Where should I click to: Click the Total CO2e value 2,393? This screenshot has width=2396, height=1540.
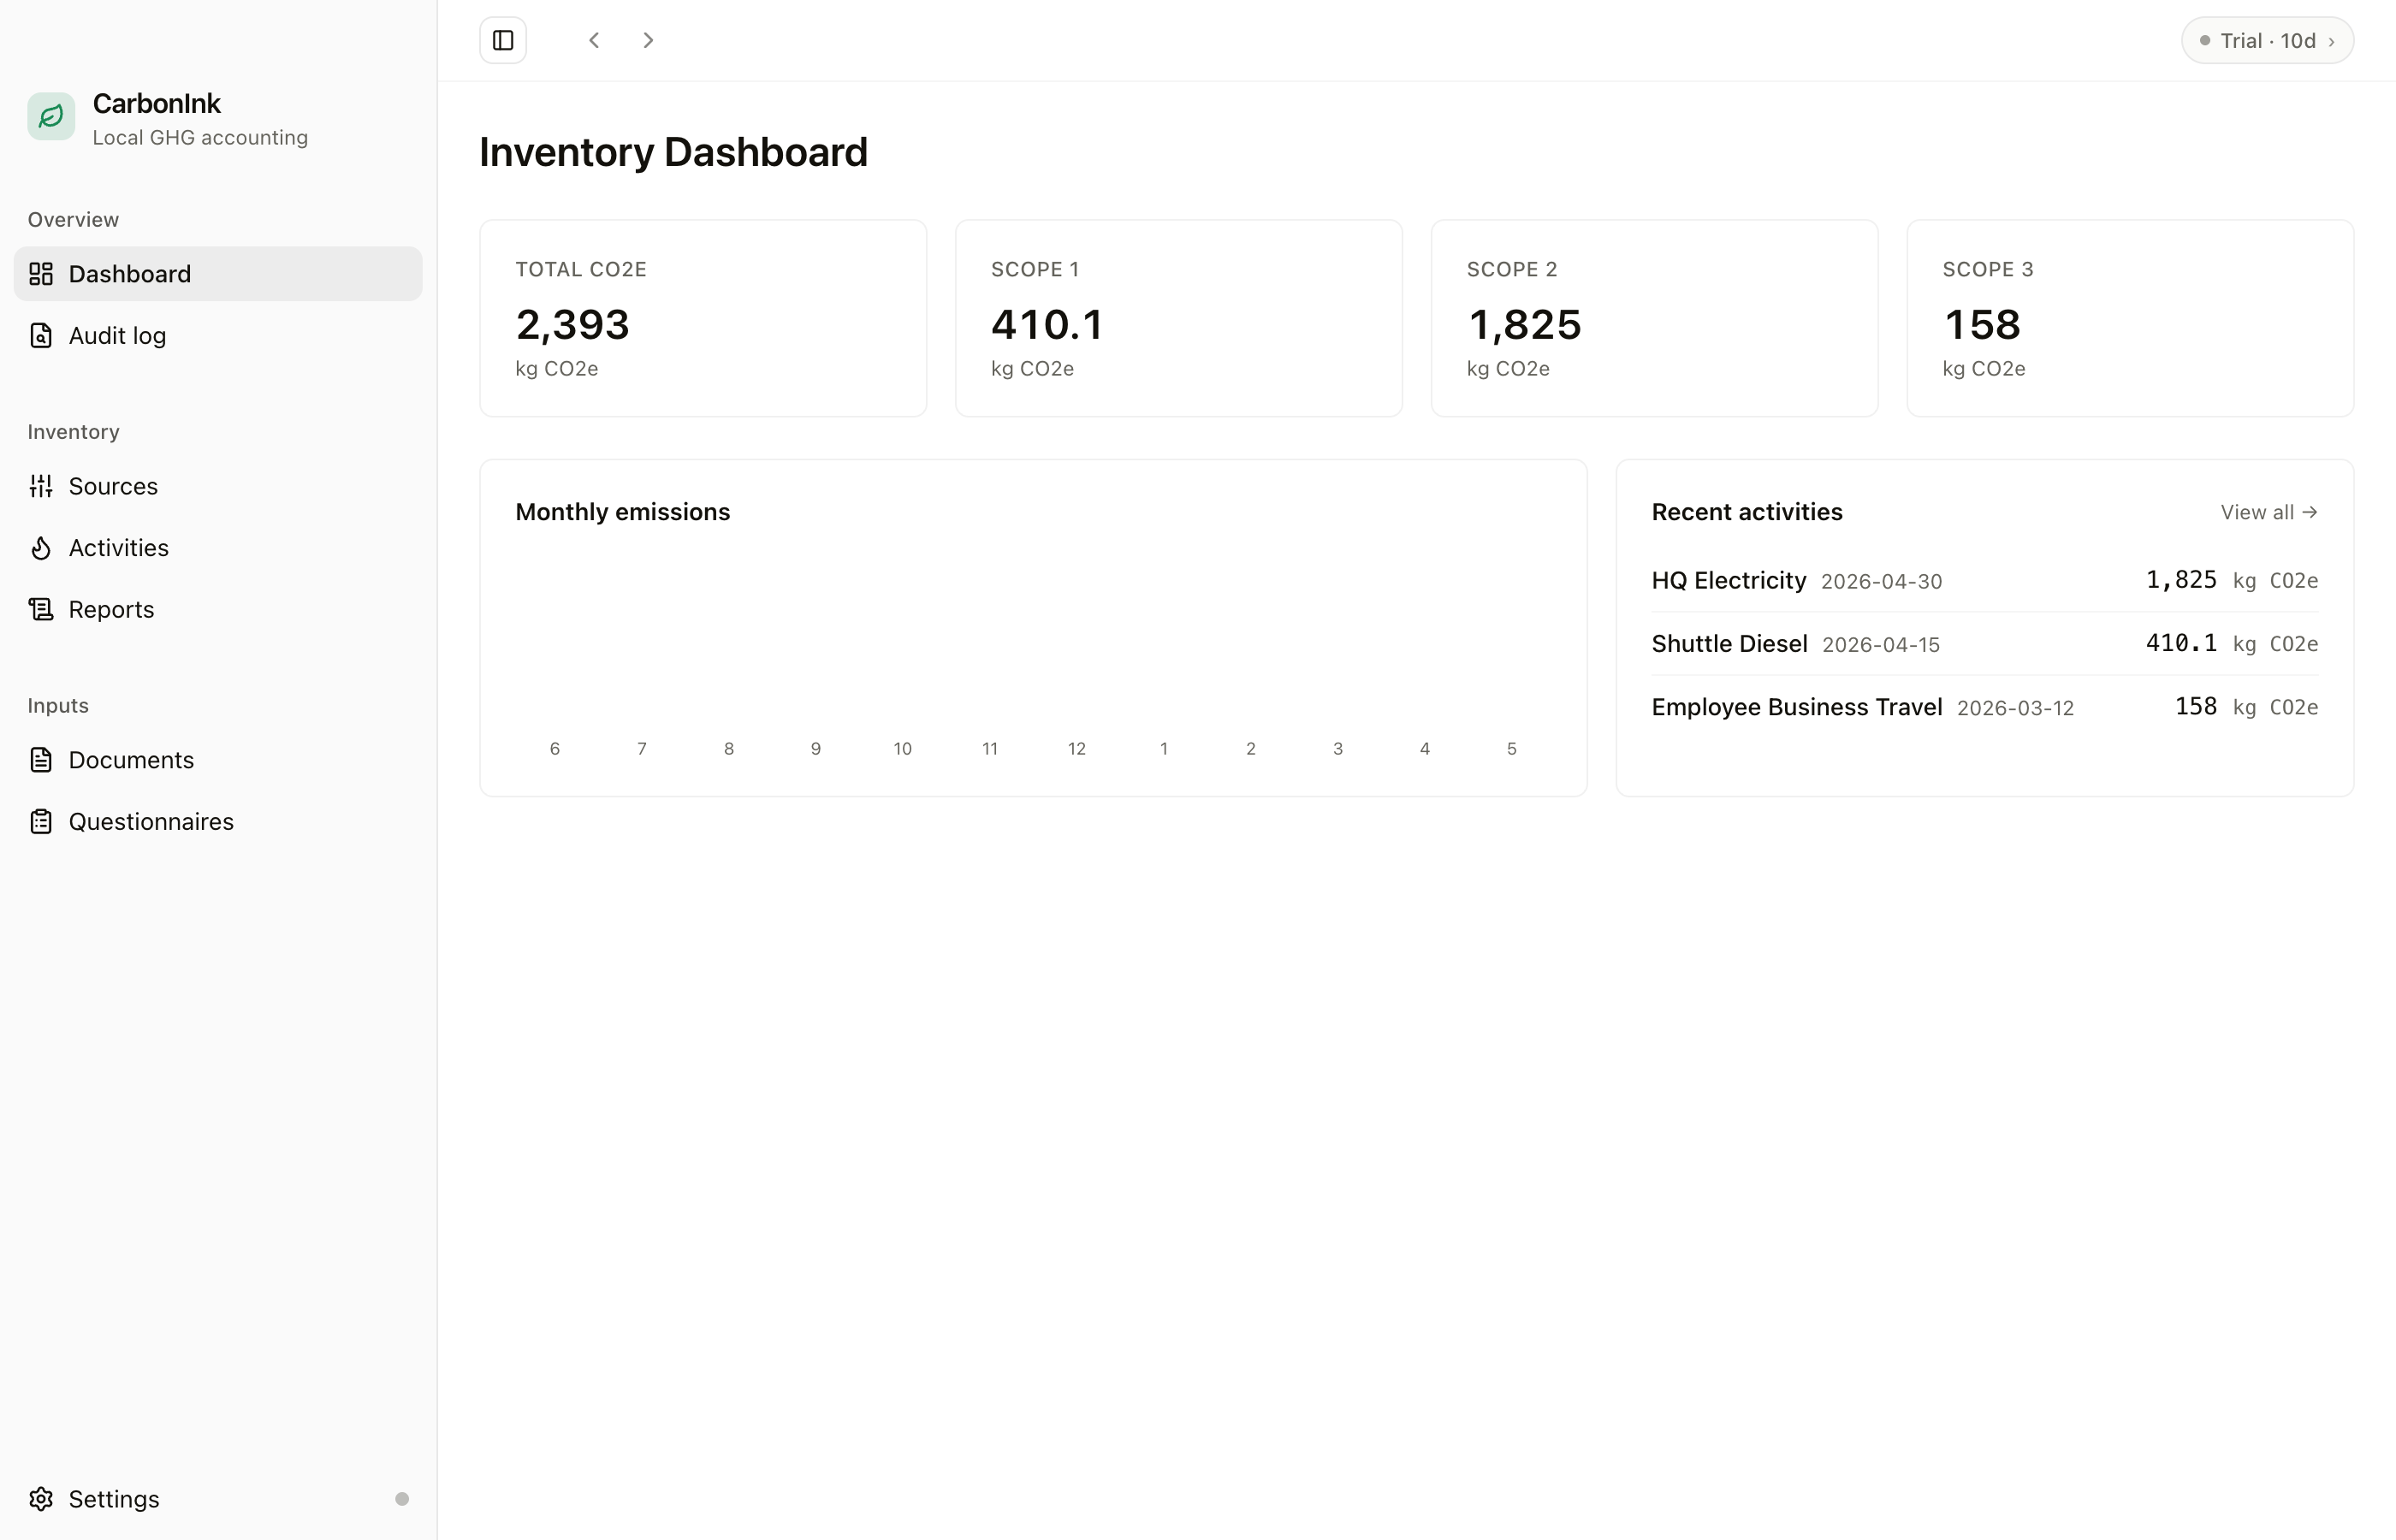(572, 324)
